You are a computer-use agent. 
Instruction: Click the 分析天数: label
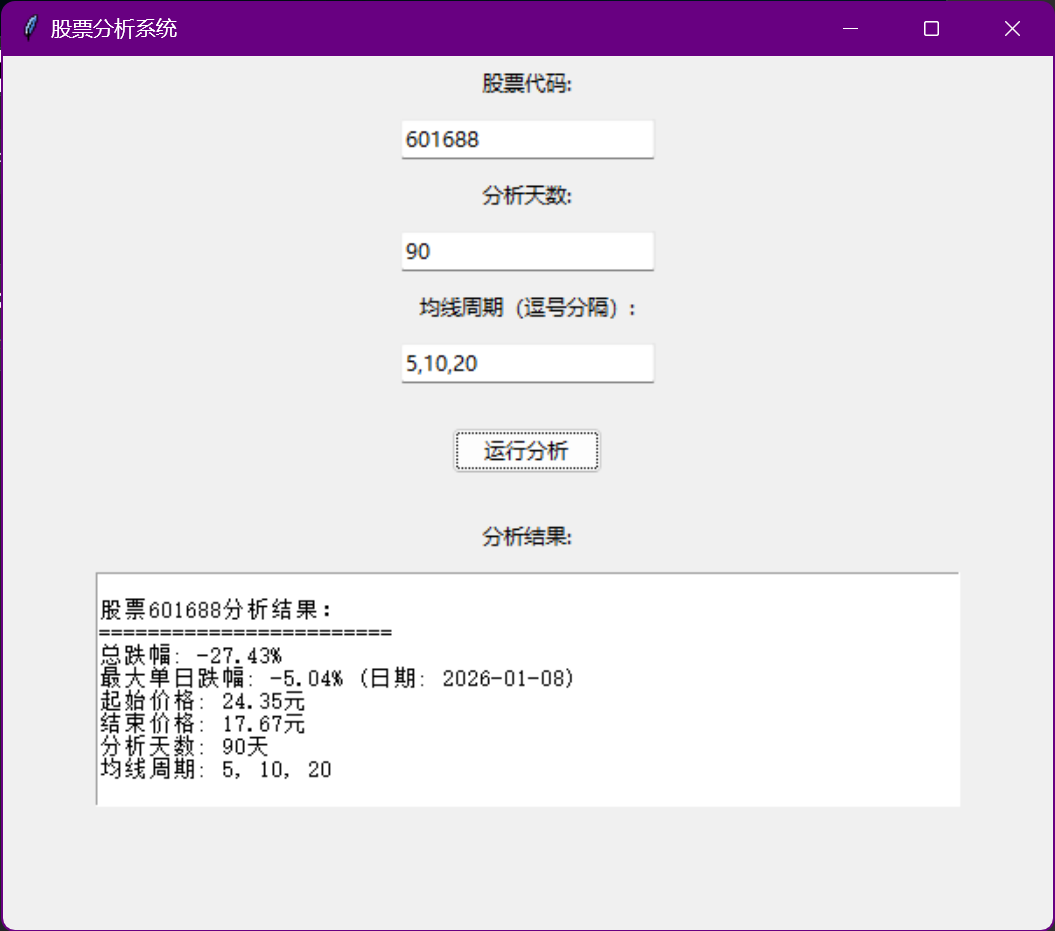pyautogui.click(x=527, y=196)
